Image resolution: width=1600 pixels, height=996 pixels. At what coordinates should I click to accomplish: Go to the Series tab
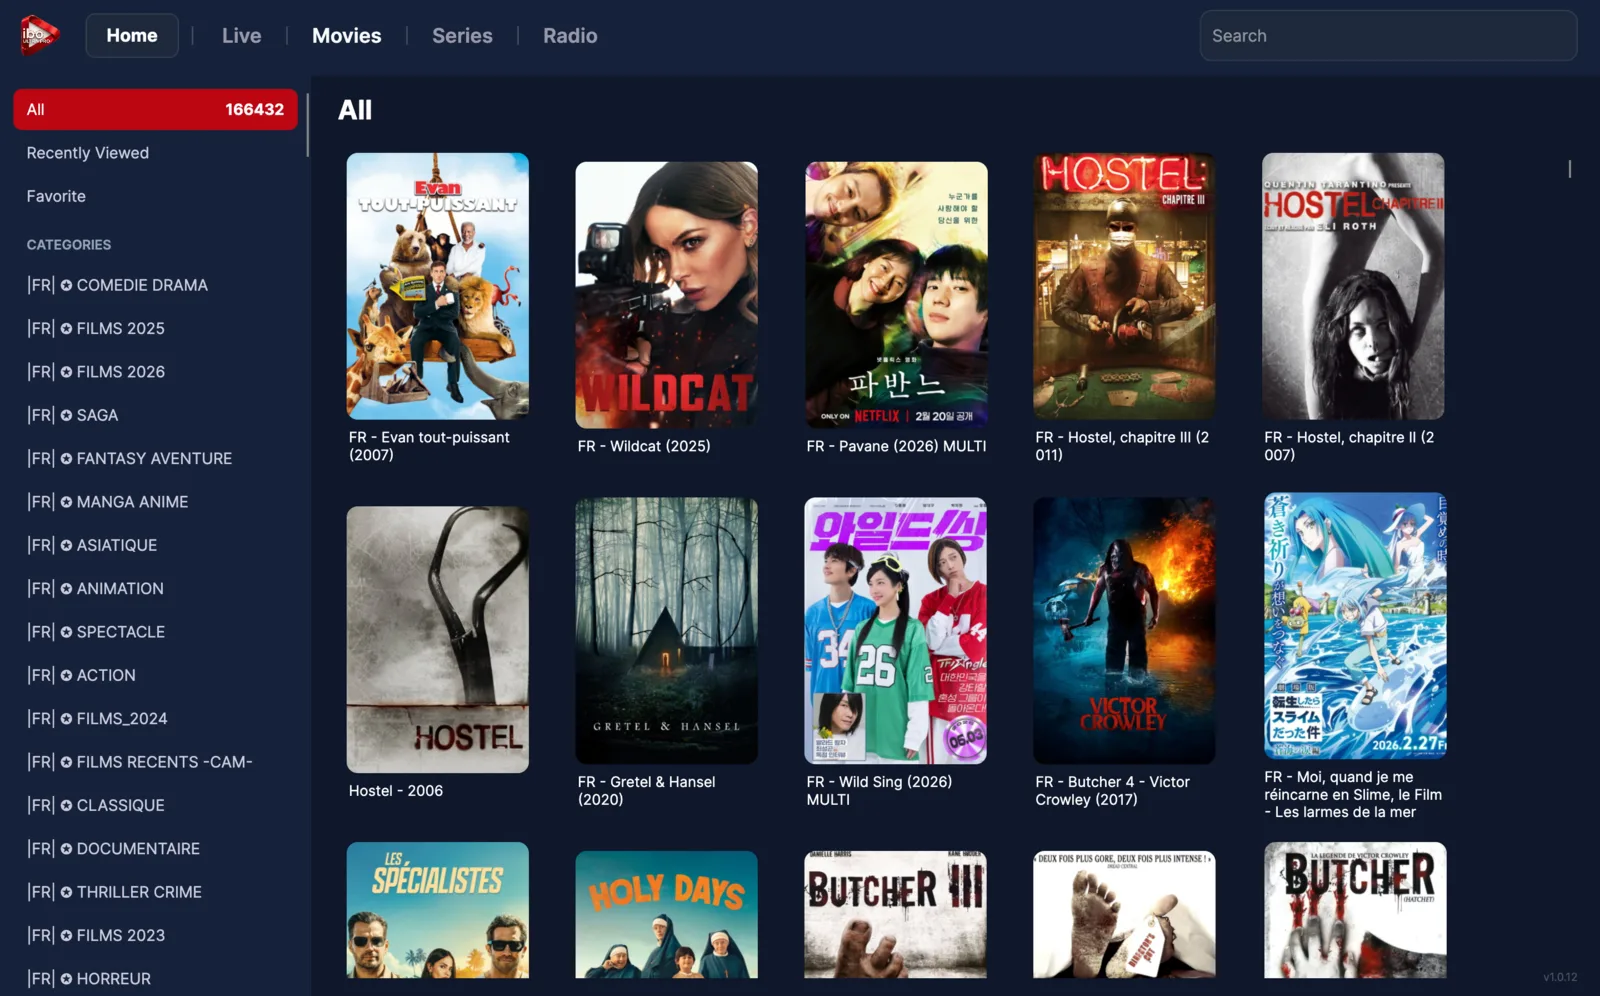tap(462, 36)
